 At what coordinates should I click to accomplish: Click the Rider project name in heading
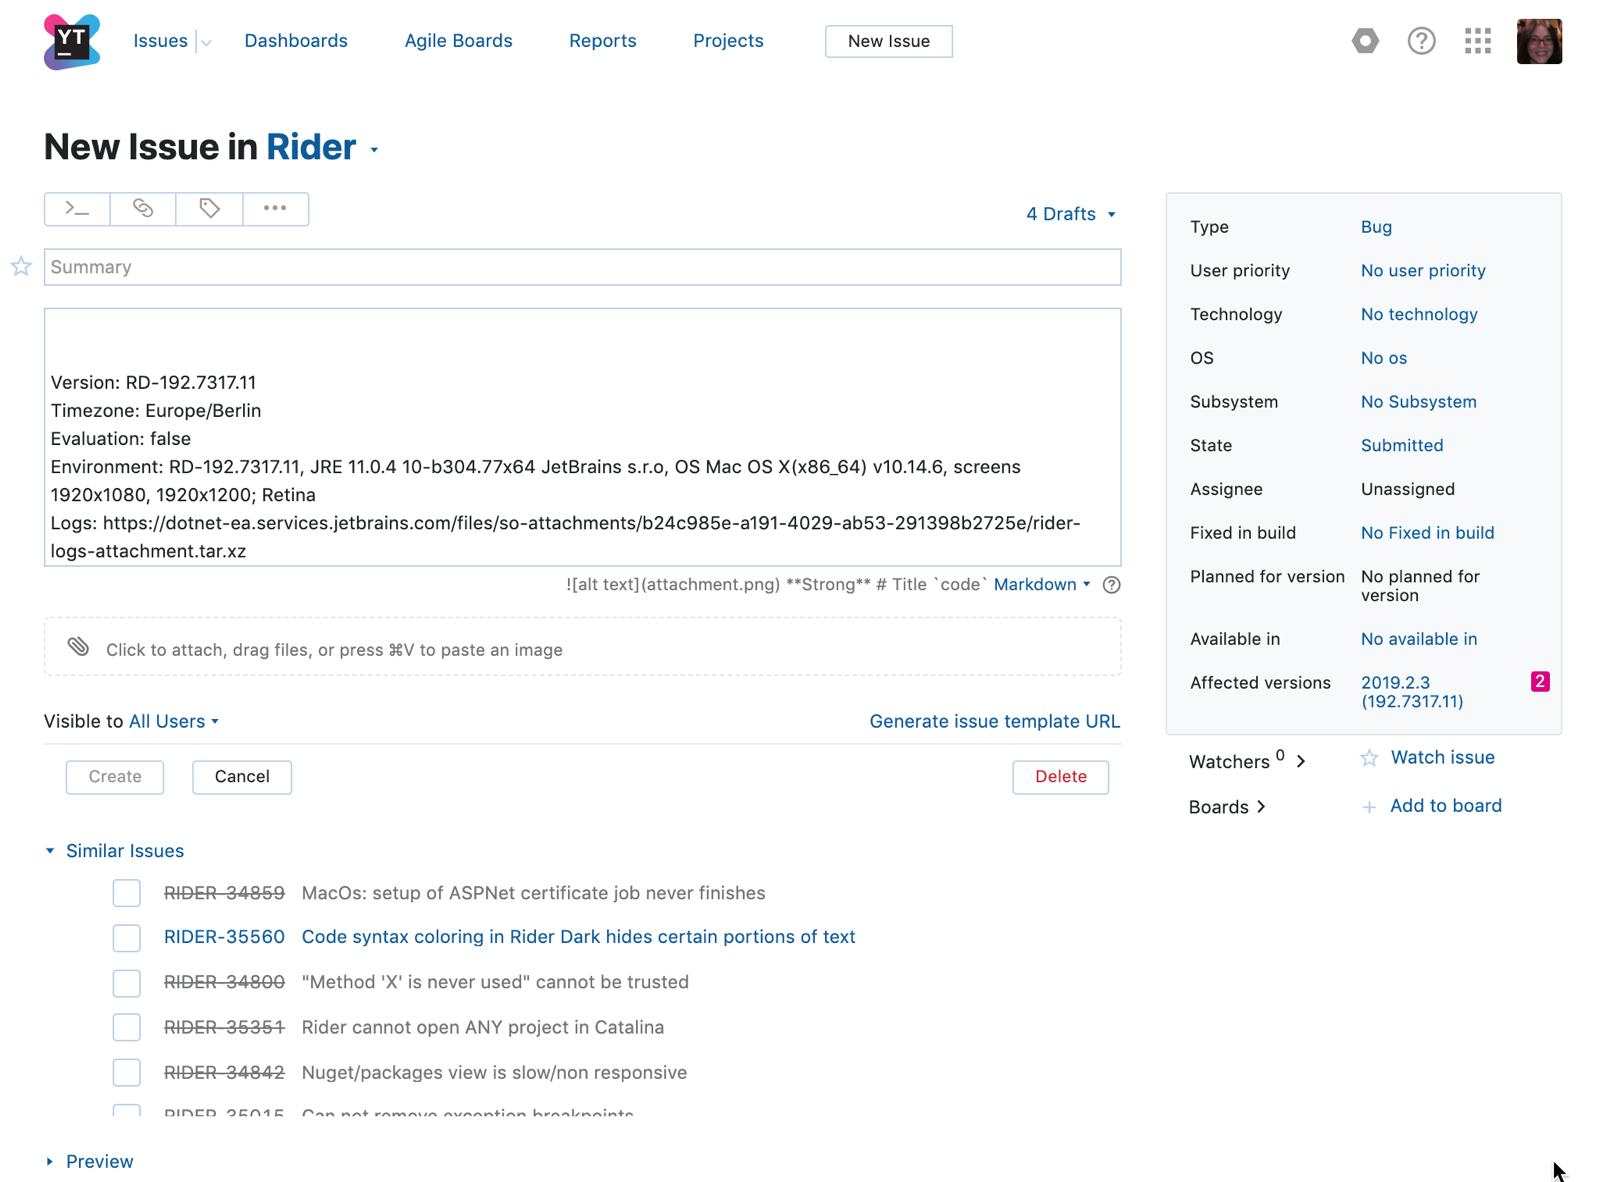[311, 147]
